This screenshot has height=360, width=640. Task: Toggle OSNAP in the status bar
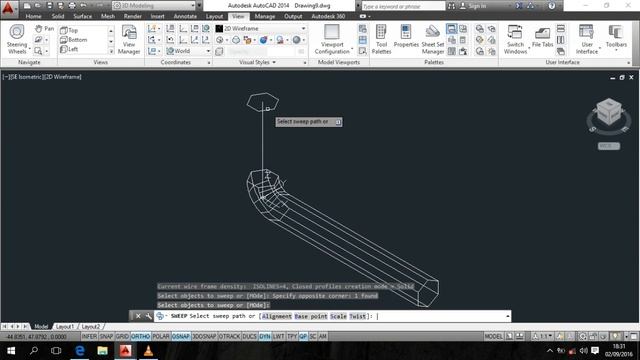tap(181, 336)
